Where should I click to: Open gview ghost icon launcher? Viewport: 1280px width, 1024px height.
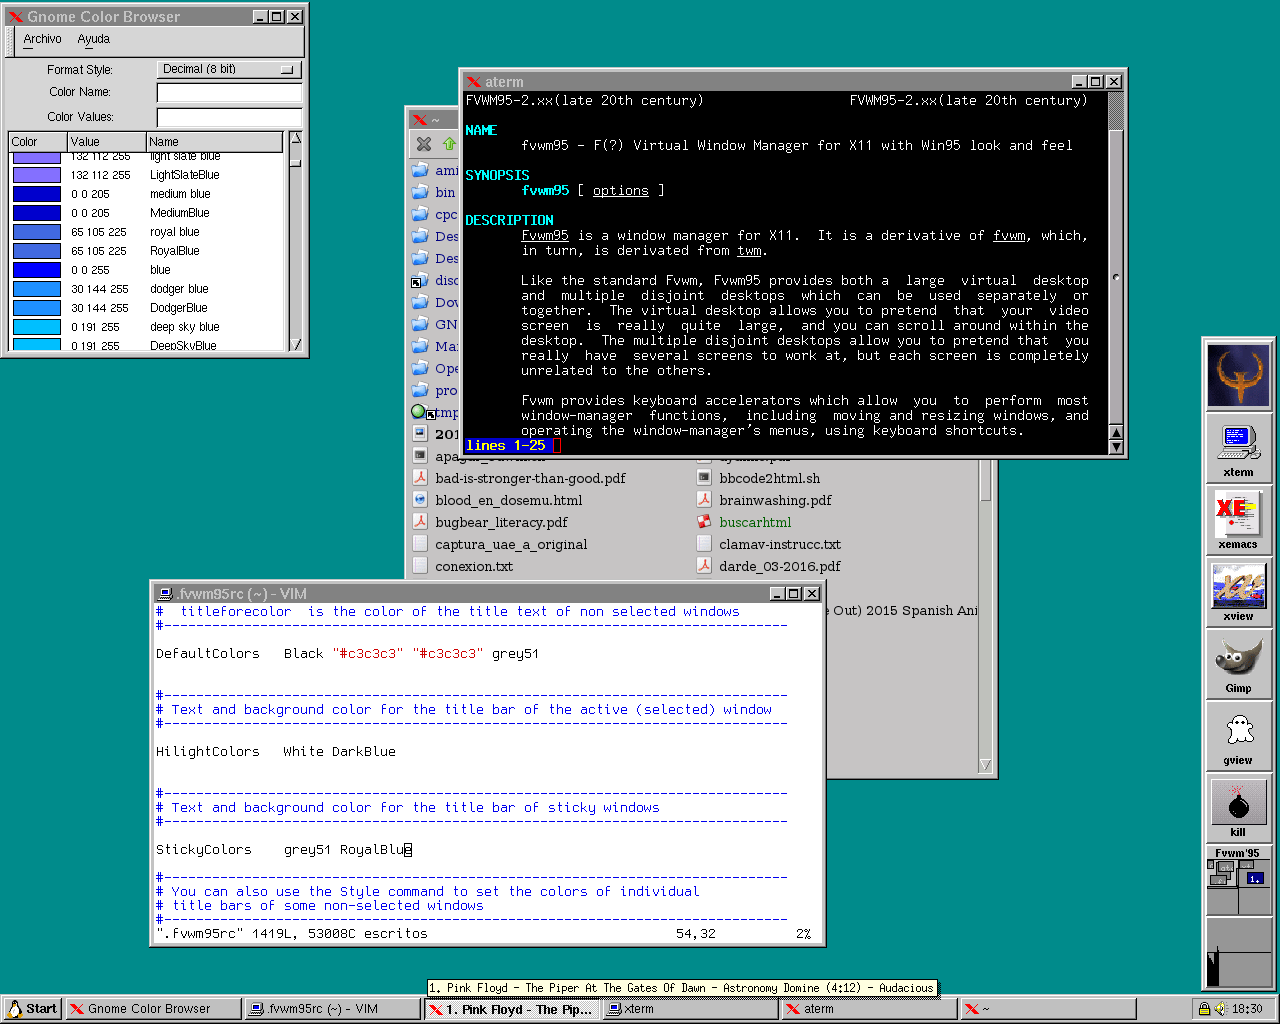tap(1238, 736)
